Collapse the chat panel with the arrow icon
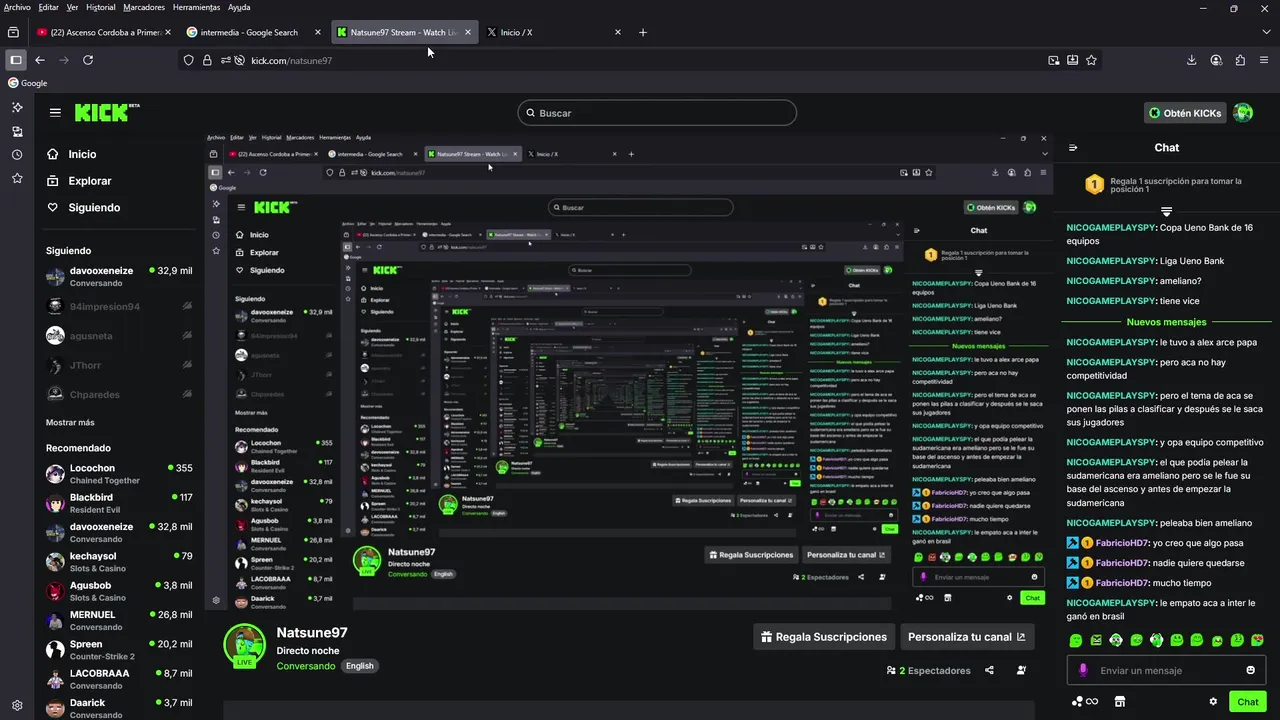 tap(1073, 147)
